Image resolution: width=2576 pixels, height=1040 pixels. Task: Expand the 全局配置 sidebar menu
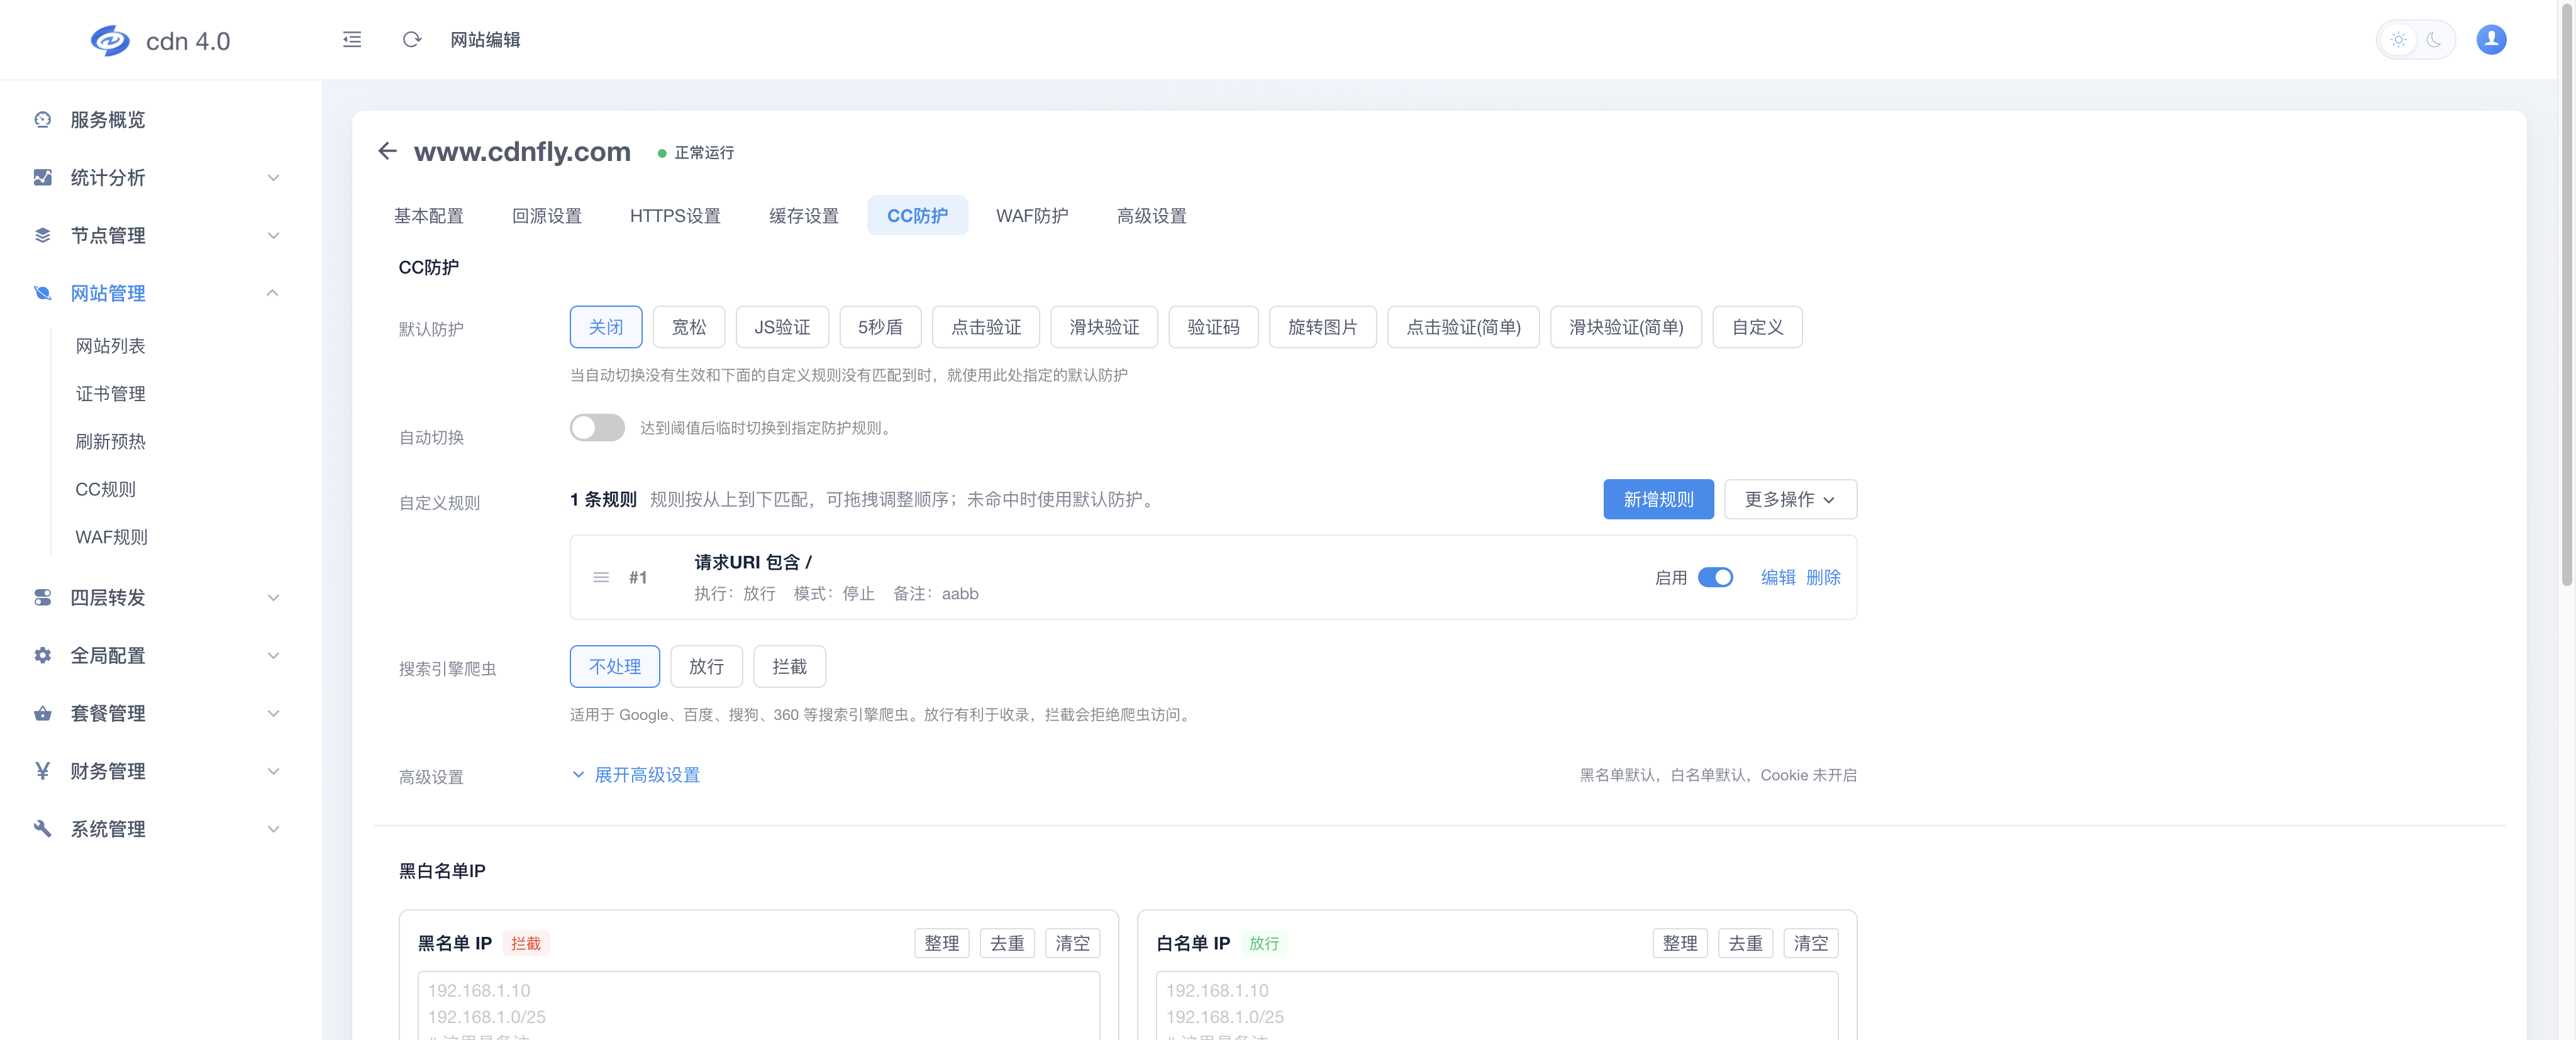273,656
